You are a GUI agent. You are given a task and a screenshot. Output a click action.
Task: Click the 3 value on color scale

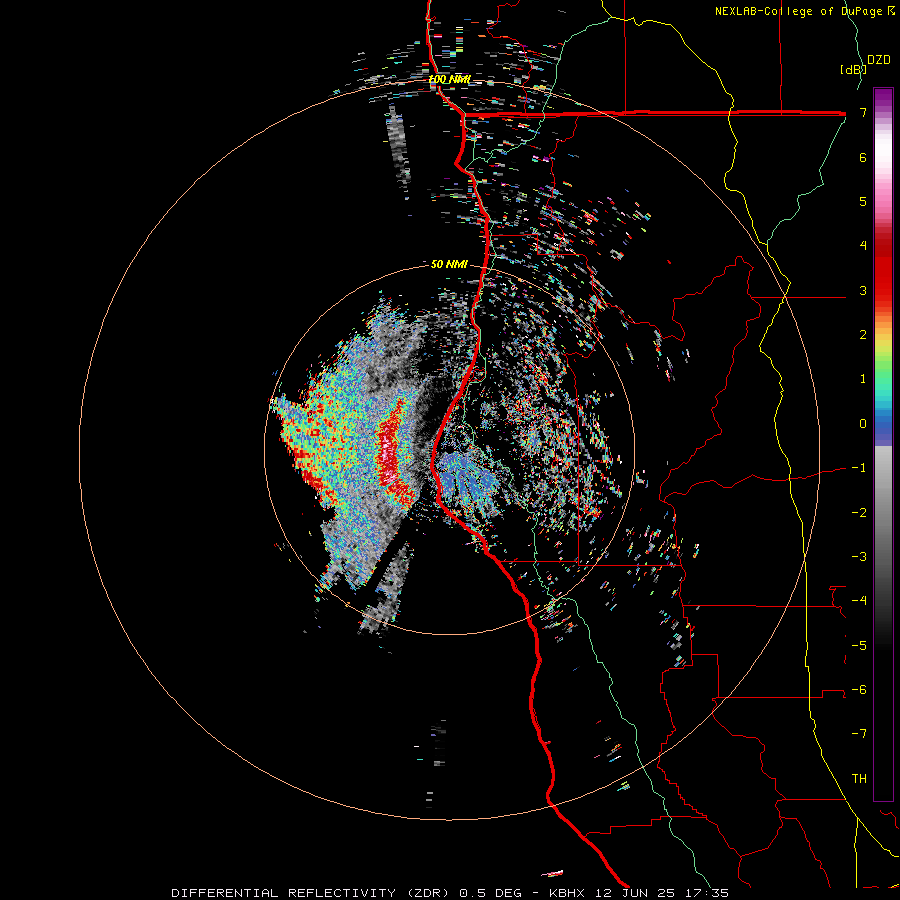click(x=863, y=290)
